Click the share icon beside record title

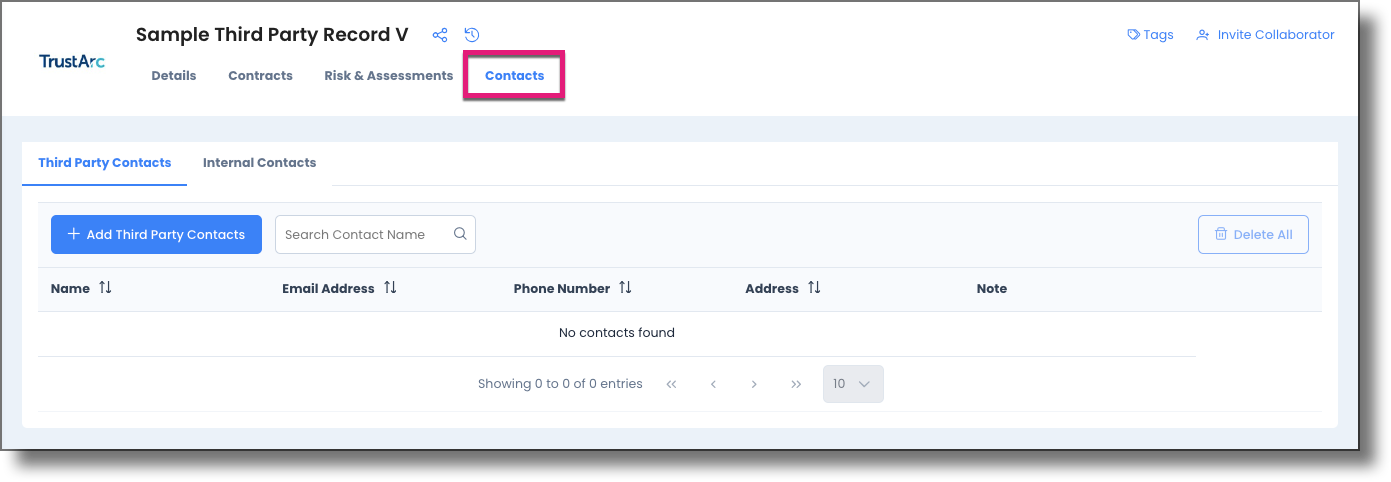pyautogui.click(x=440, y=35)
